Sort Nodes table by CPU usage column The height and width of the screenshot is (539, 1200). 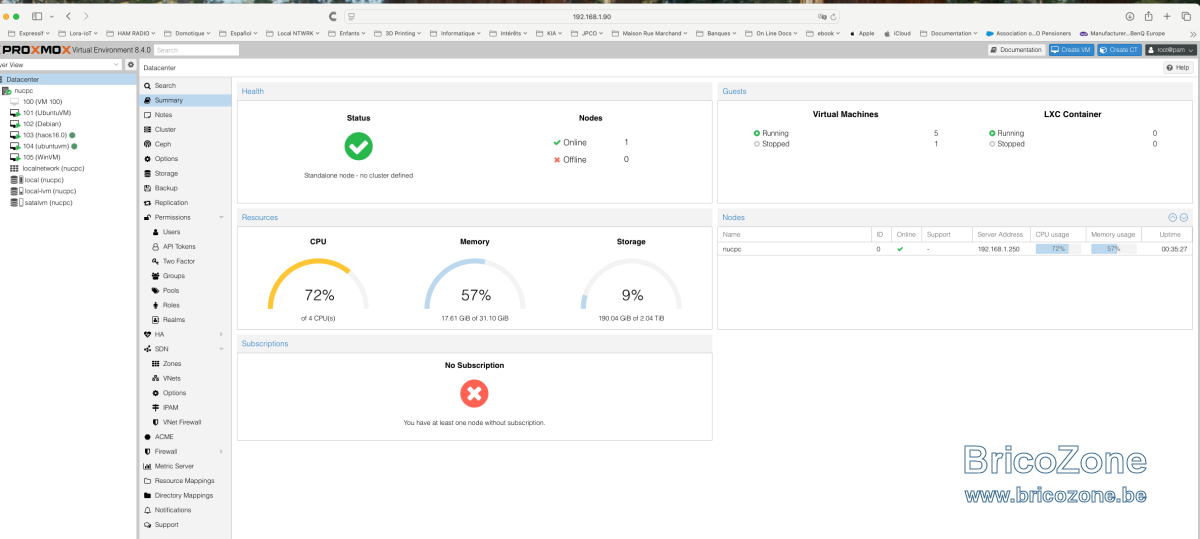coord(1057,234)
